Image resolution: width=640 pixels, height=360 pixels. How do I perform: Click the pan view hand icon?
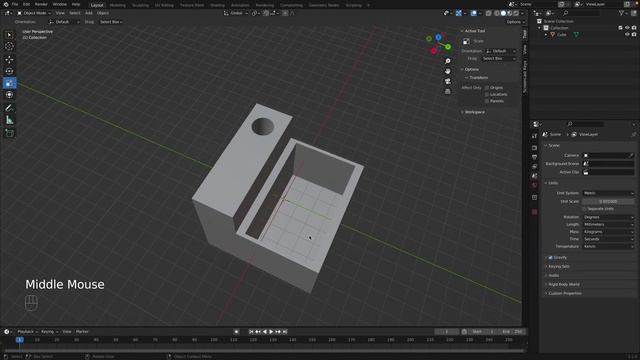click(448, 71)
